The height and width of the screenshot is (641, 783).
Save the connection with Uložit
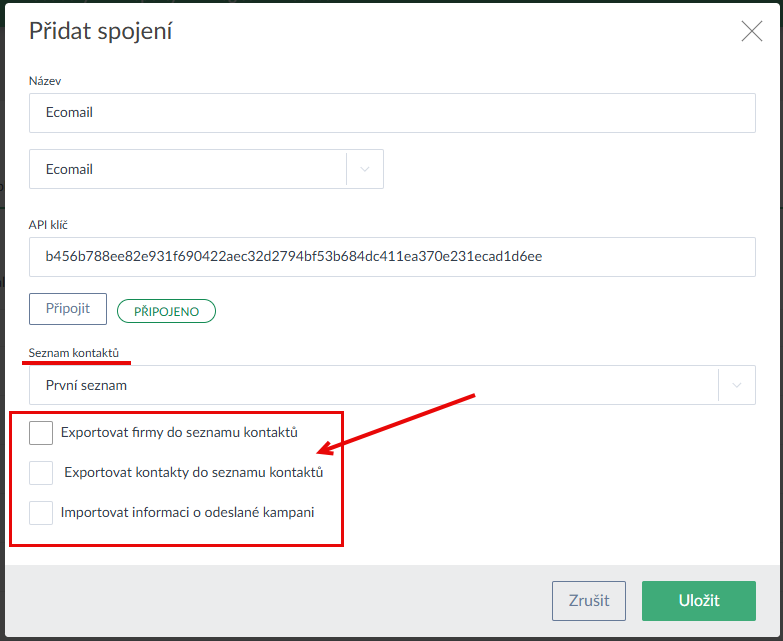pos(699,601)
